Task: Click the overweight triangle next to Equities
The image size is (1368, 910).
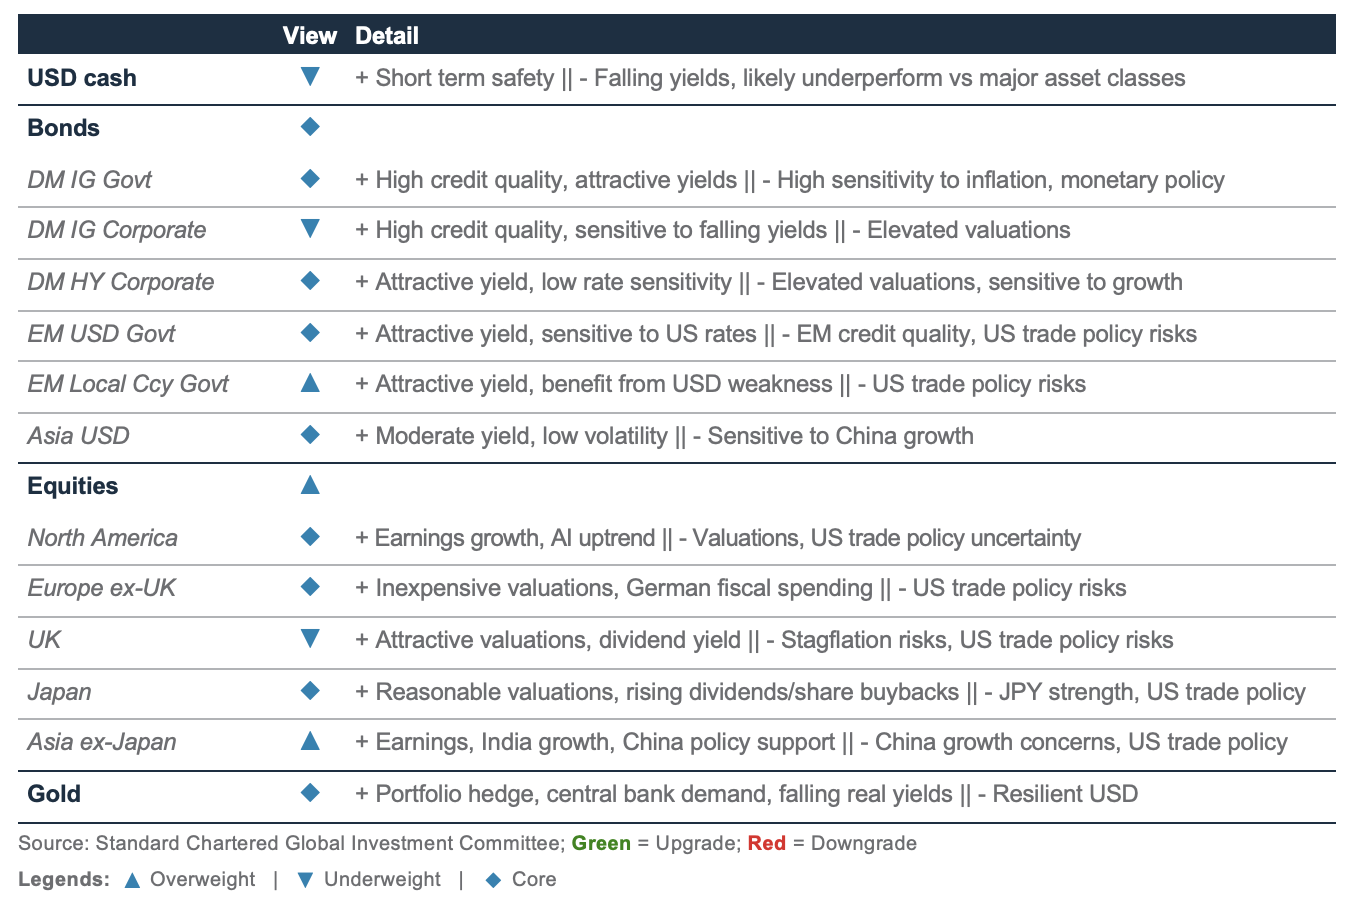Action: (x=310, y=484)
